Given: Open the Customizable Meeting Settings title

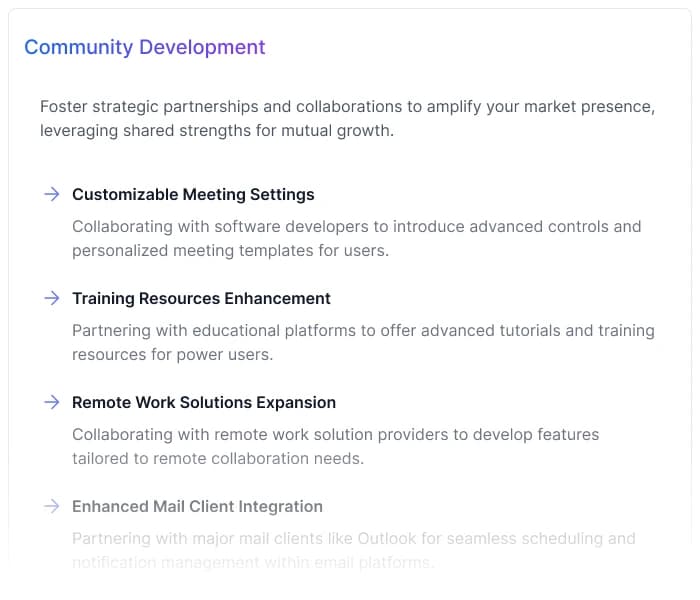Looking at the screenshot, I should (x=193, y=194).
